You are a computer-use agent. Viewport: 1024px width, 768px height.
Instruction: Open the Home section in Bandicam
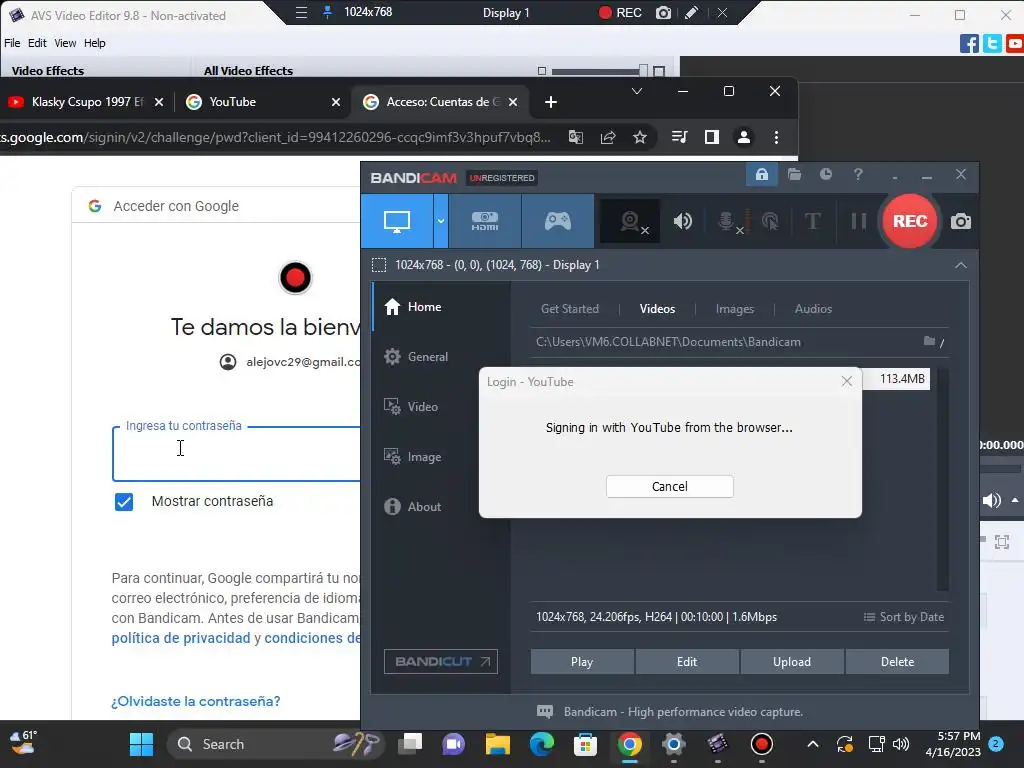click(x=412, y=307)
